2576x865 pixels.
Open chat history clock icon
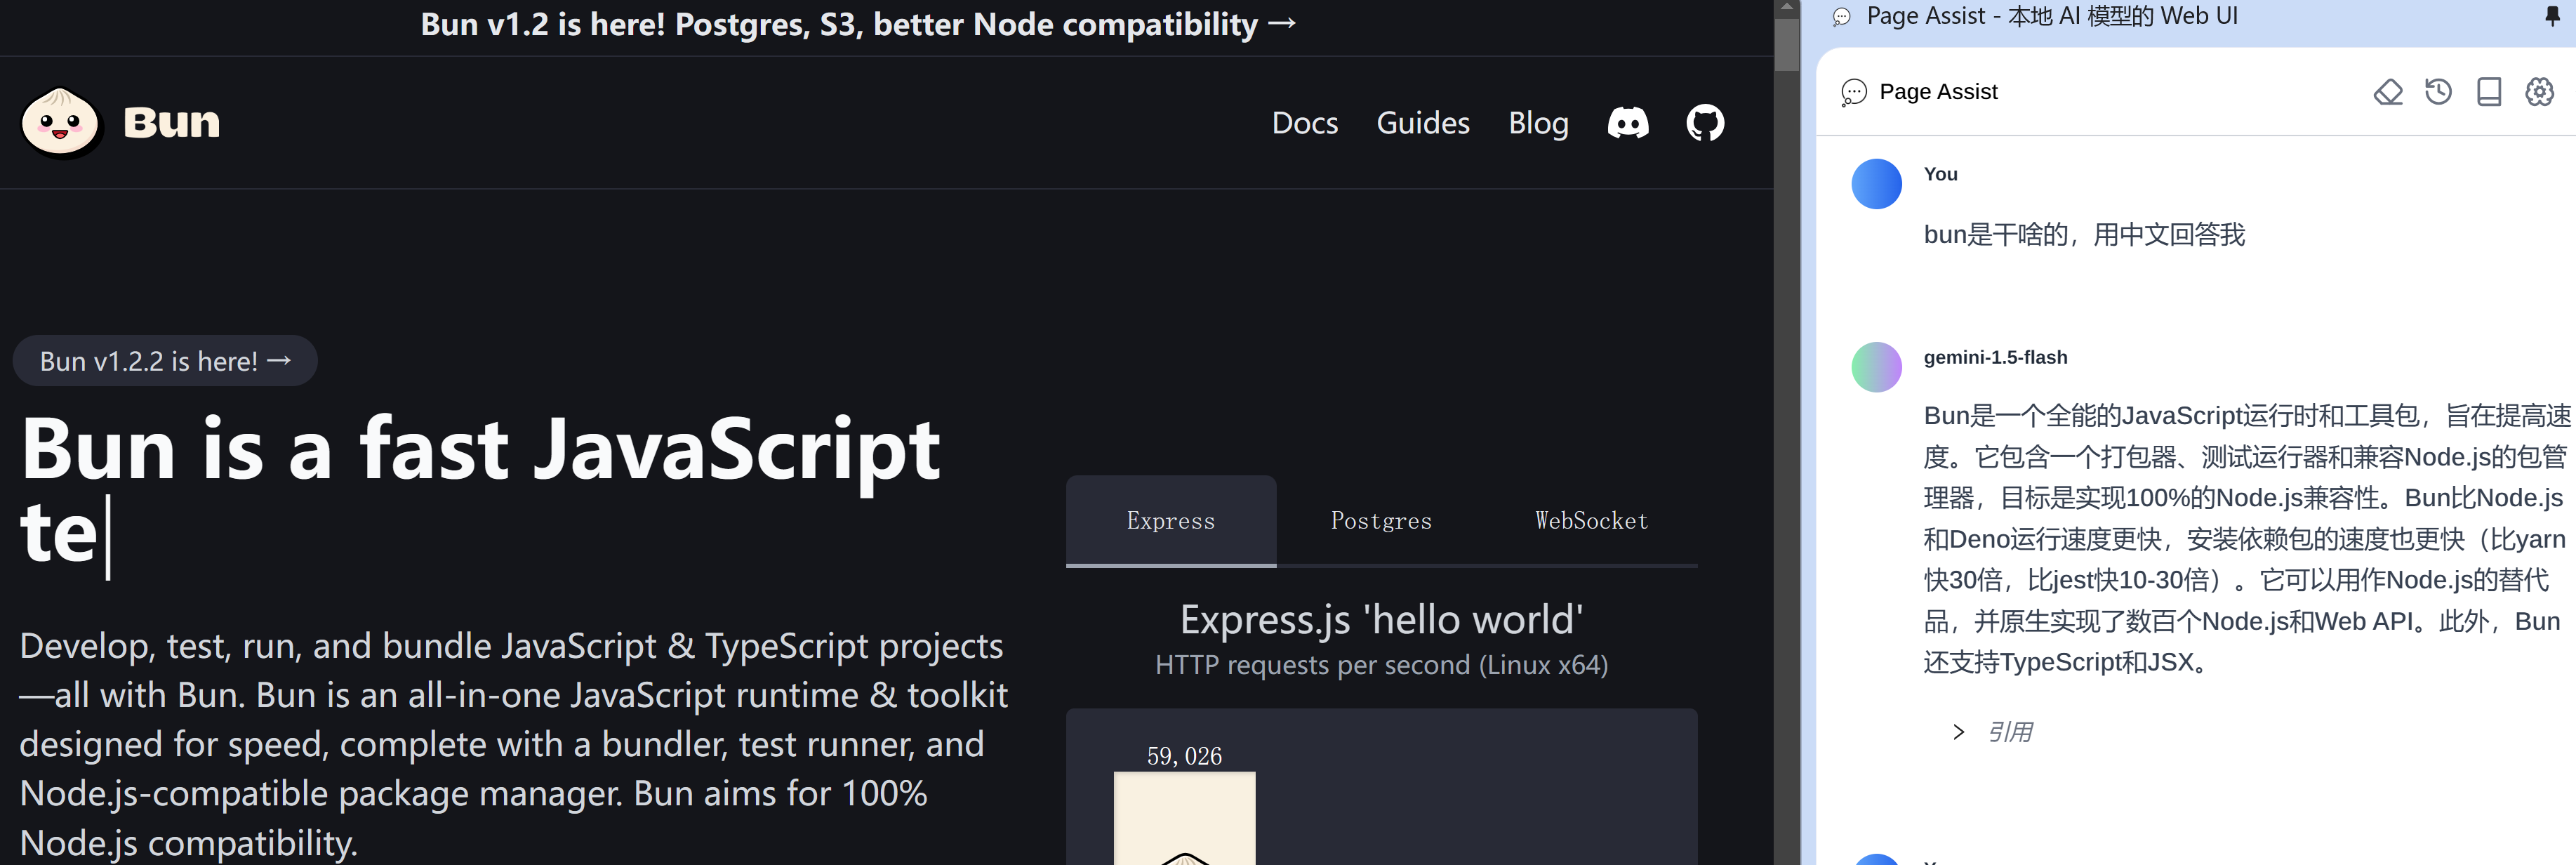(2438, 92)
